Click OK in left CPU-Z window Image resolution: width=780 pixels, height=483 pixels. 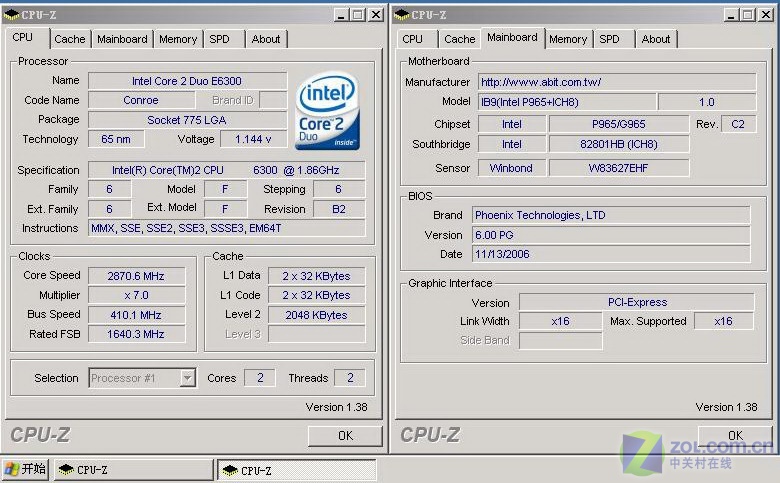tap(345, 436)
